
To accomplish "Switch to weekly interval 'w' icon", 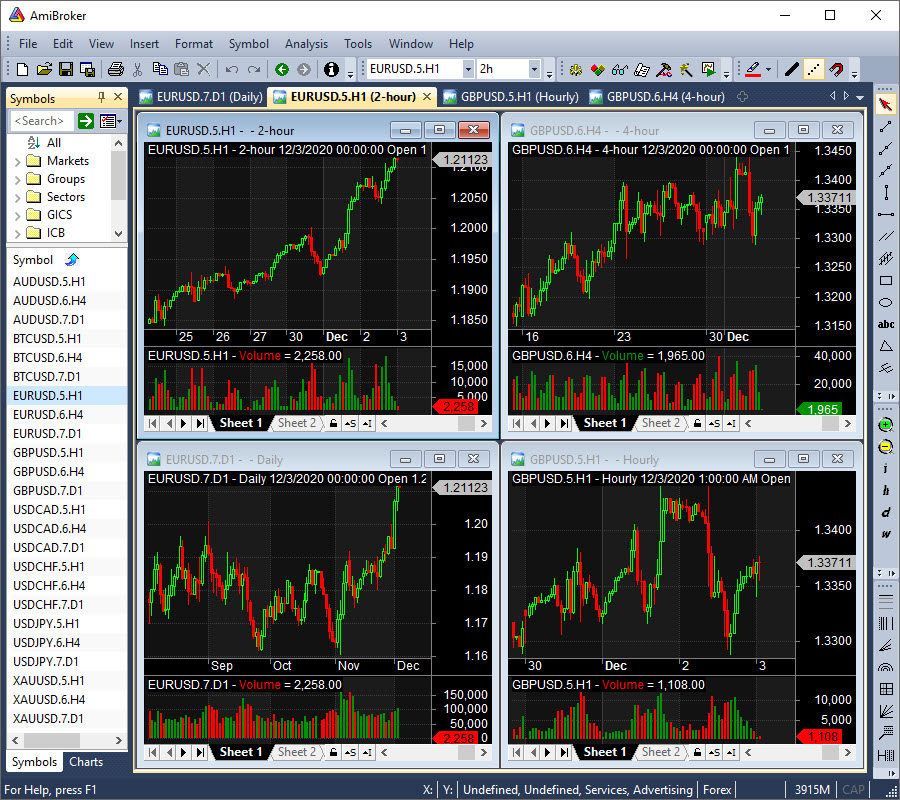I will coord(886,534).
